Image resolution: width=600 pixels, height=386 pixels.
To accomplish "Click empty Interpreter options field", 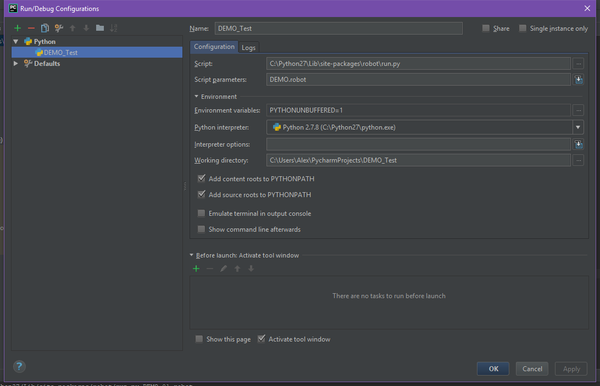I will [418, 144].
